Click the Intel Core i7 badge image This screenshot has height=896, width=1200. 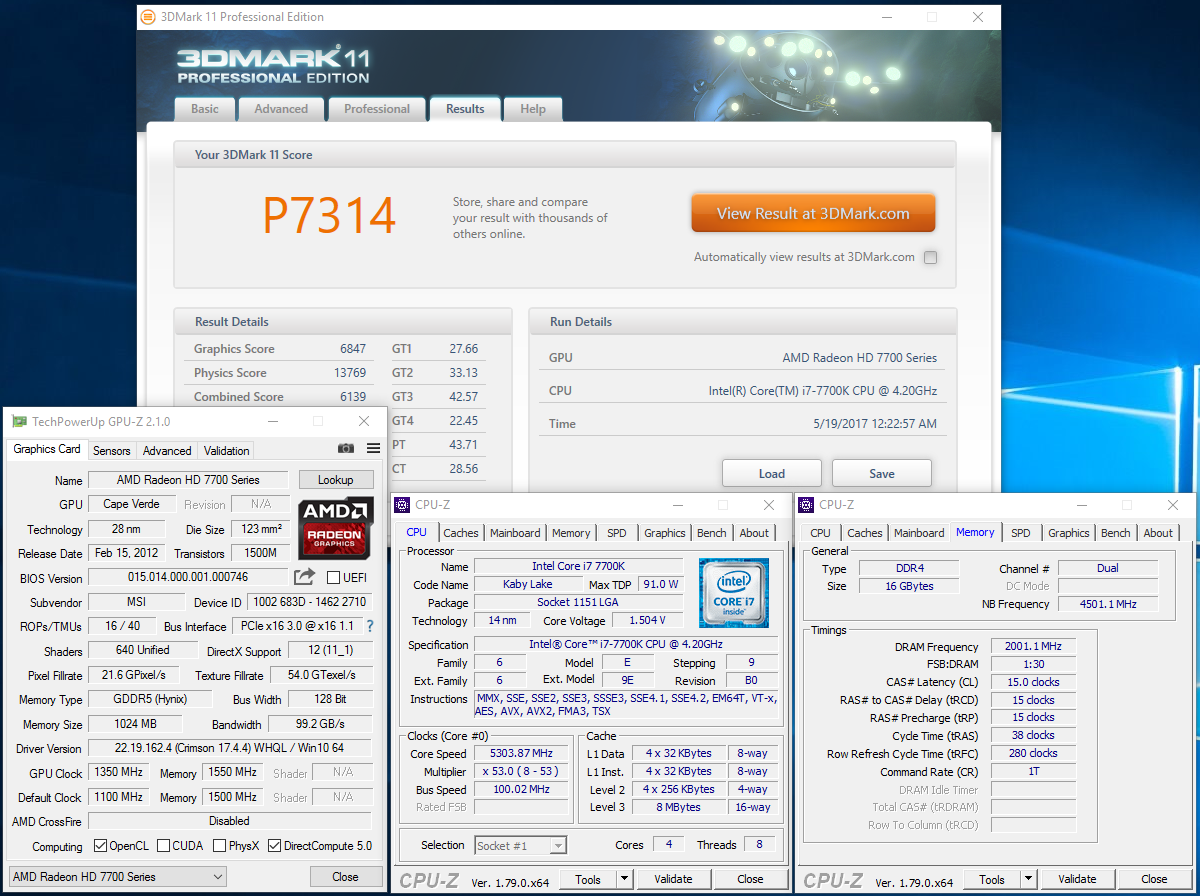point(734,594)
